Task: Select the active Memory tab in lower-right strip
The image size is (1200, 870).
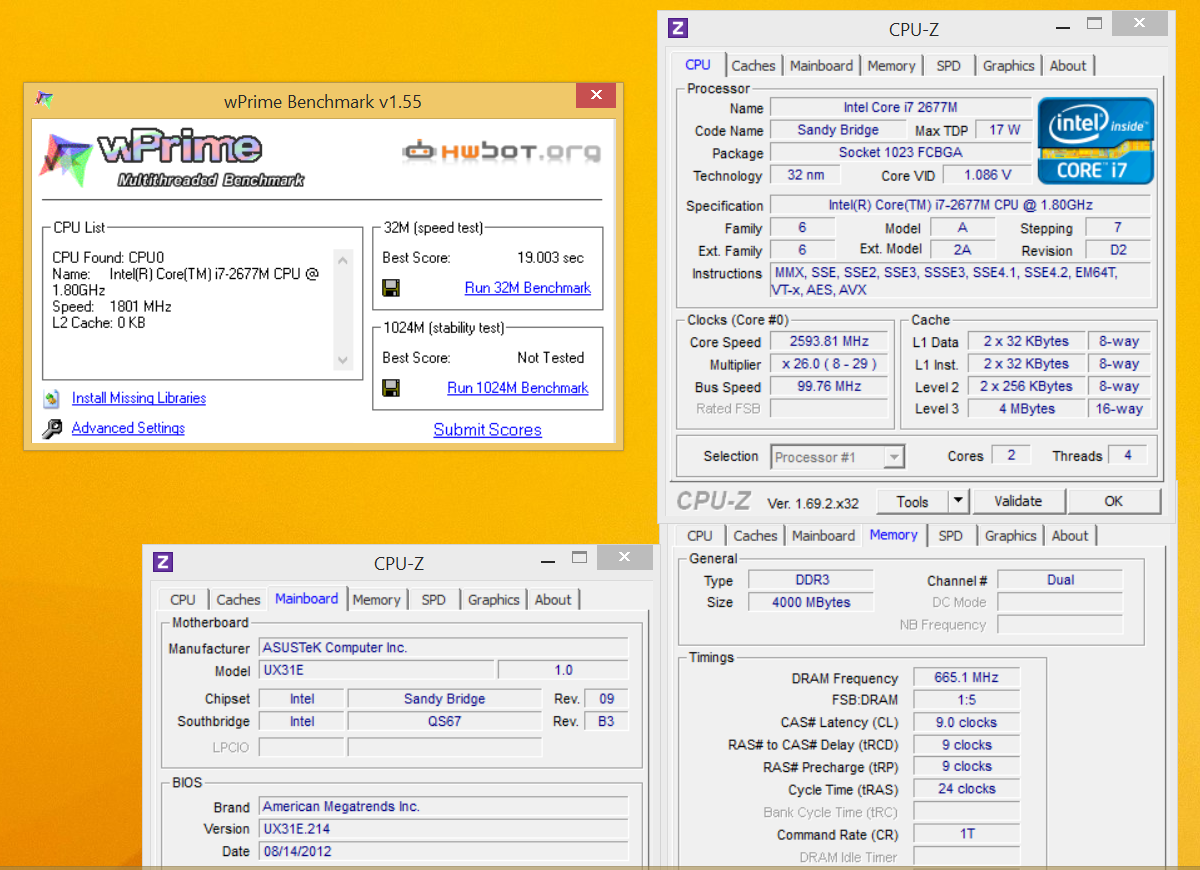Action: click(893, 535)
